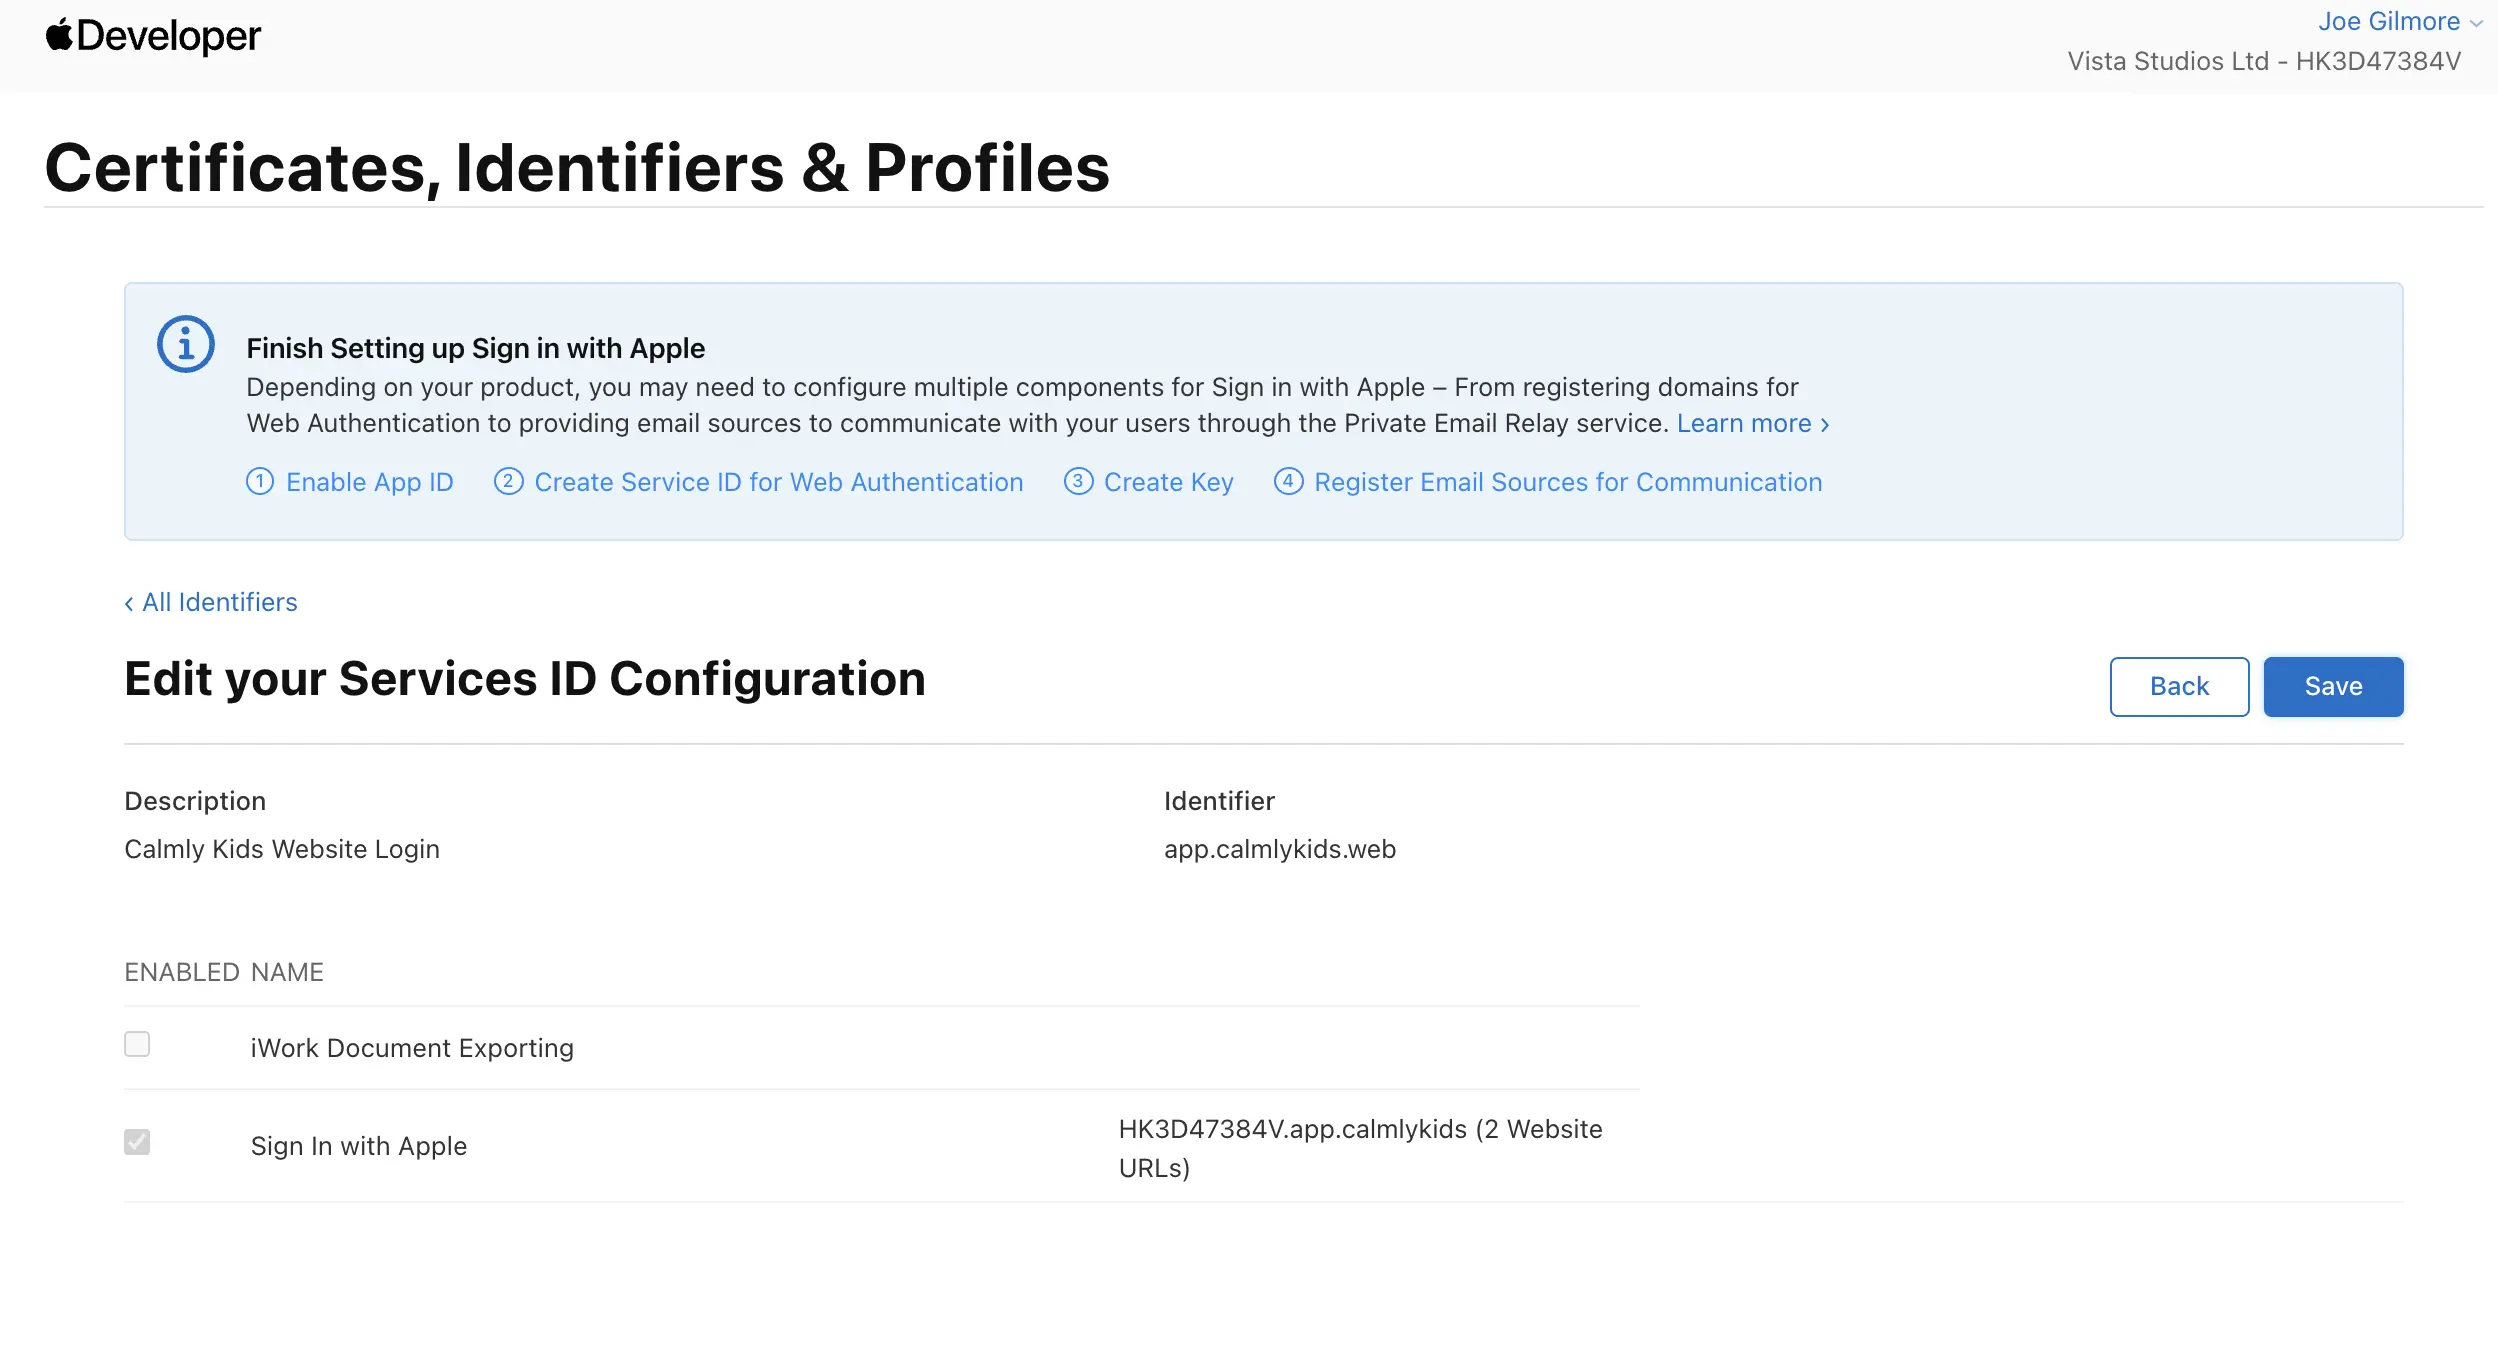Click the HK3D47384V.app.calmlykids Website URLs text
Image resolution: width=2498 pixels, height=1352 pixels.
pos(1360,1148)
